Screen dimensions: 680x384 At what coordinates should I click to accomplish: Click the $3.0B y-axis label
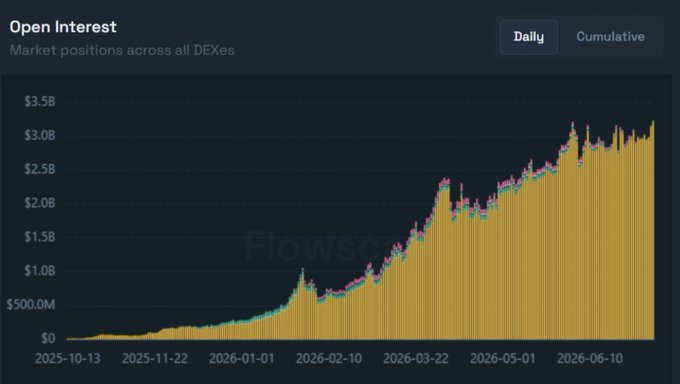tap(40, 135)
